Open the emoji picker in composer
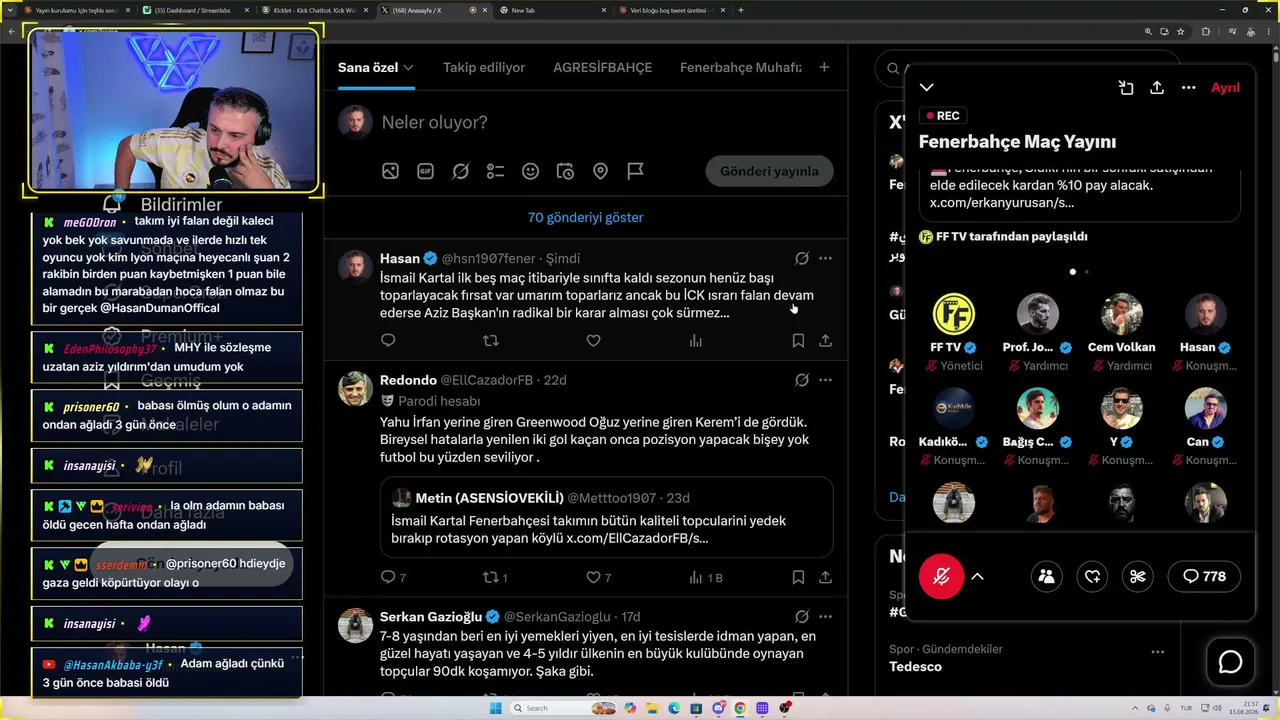 coord(530,171)
